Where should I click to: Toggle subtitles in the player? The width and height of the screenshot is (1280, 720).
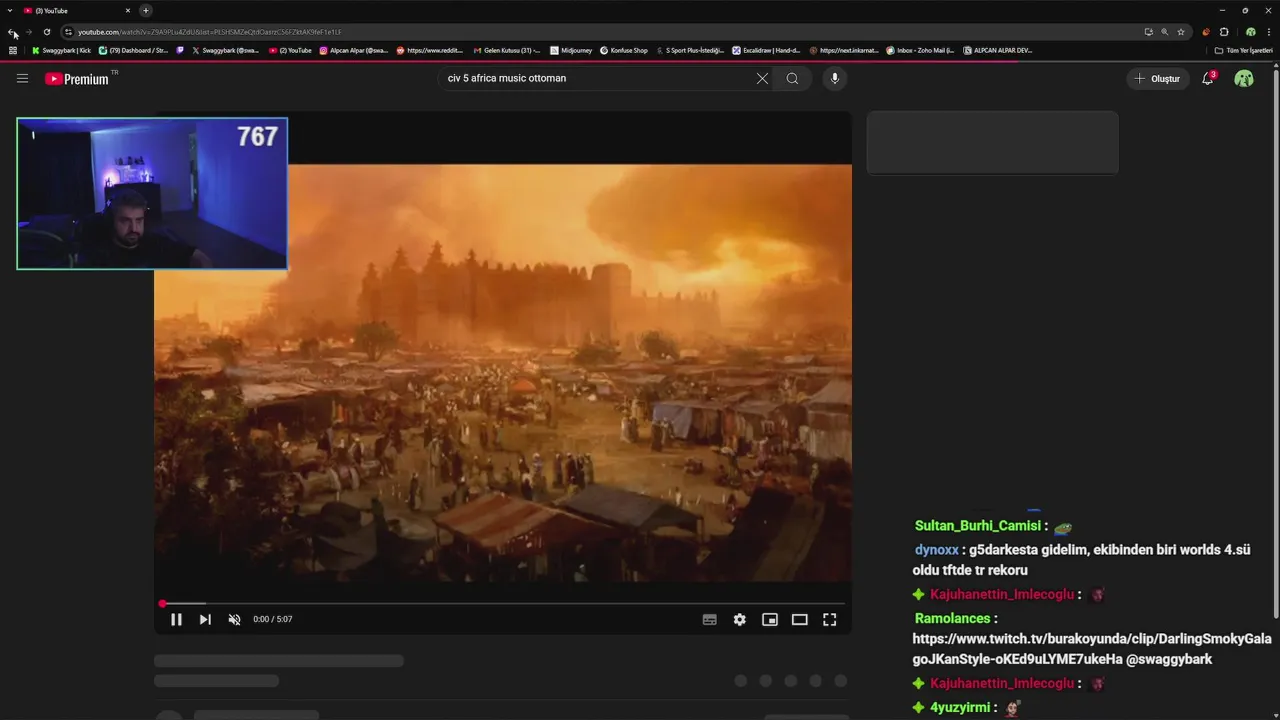coord(709,619)
